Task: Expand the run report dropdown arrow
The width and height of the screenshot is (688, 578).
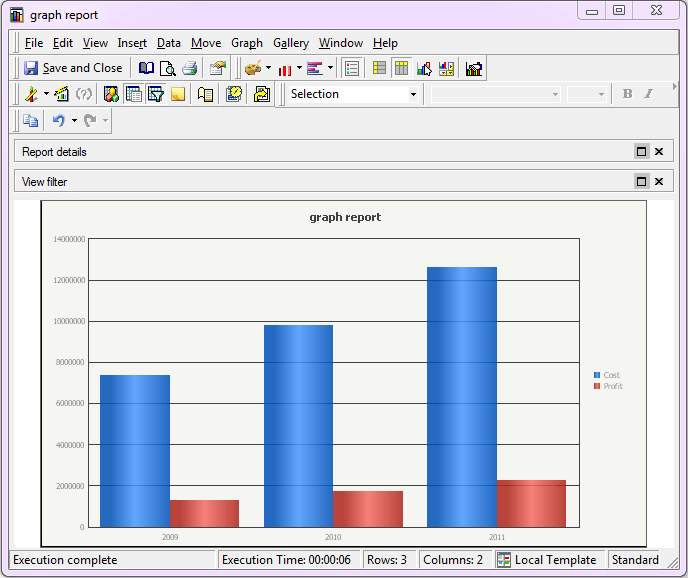Action: (46, 94)
